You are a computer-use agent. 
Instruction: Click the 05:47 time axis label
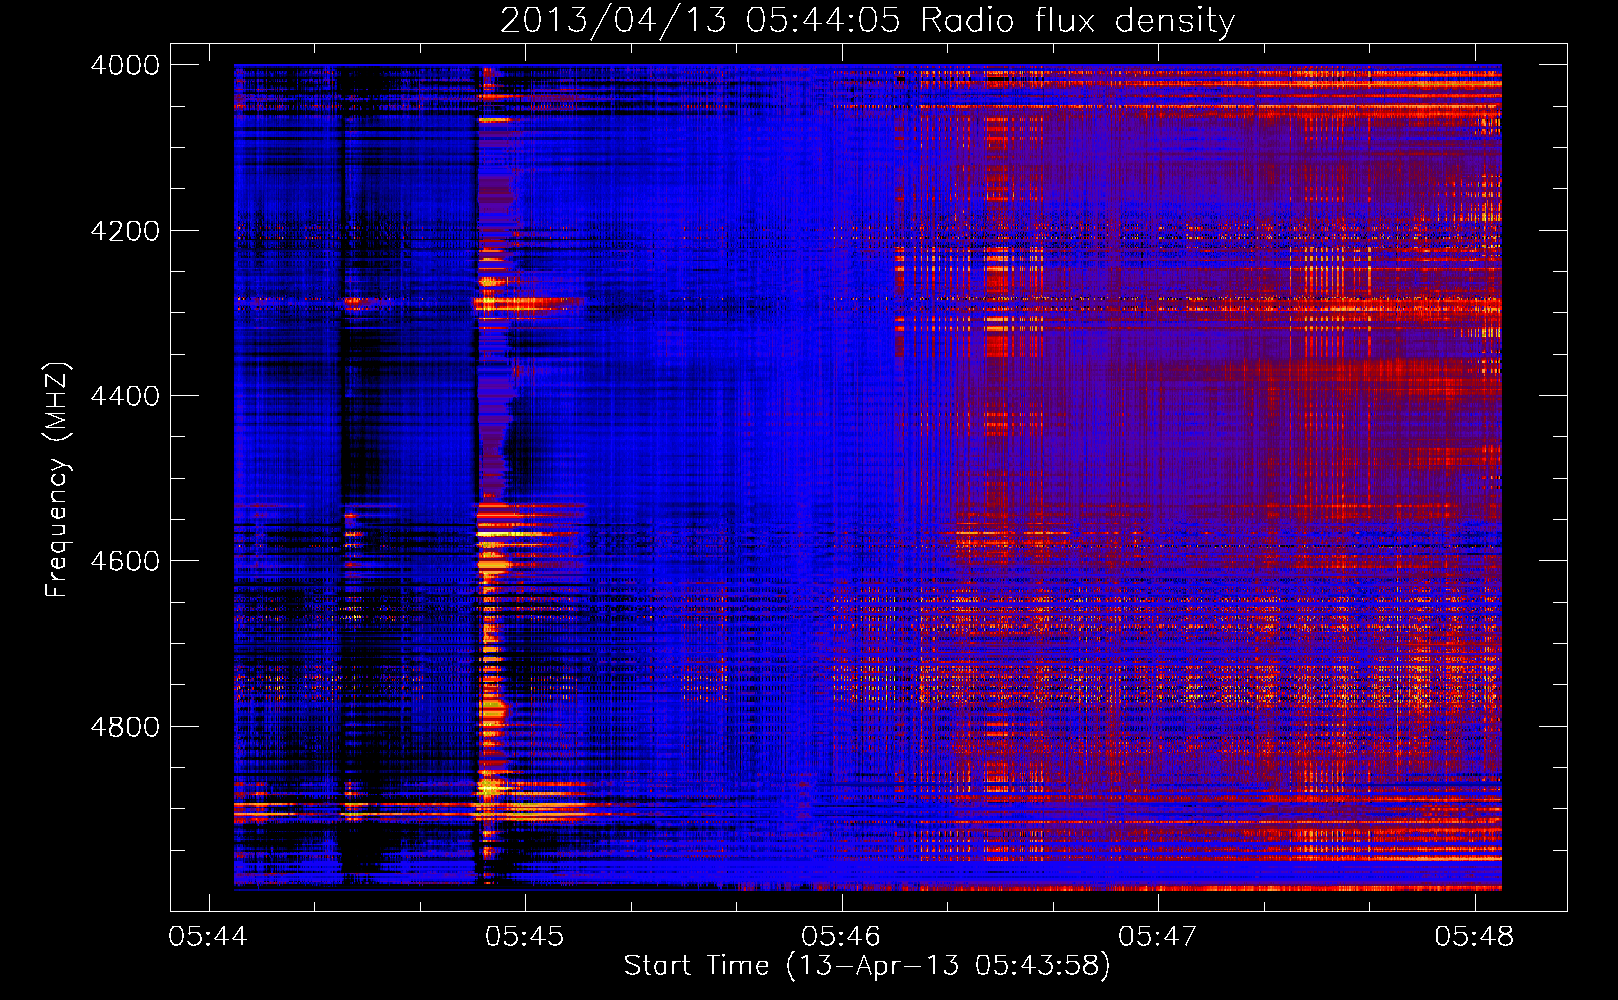[1157, 936]
